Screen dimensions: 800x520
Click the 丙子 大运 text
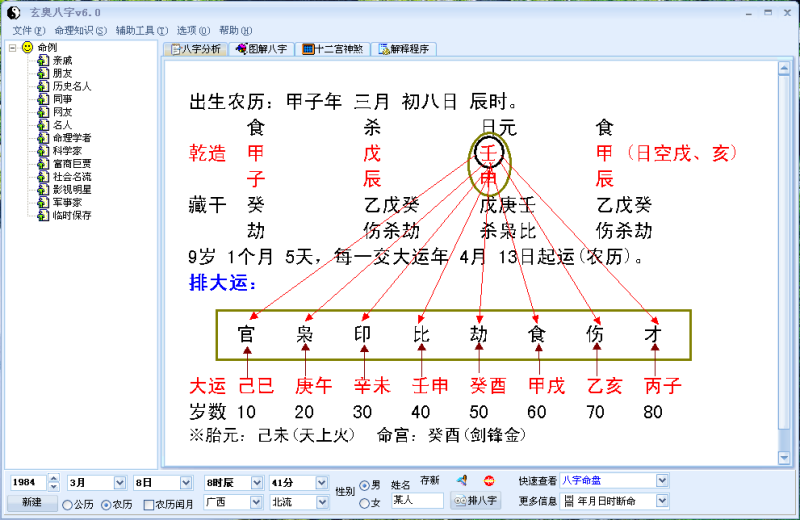point(663,385)
